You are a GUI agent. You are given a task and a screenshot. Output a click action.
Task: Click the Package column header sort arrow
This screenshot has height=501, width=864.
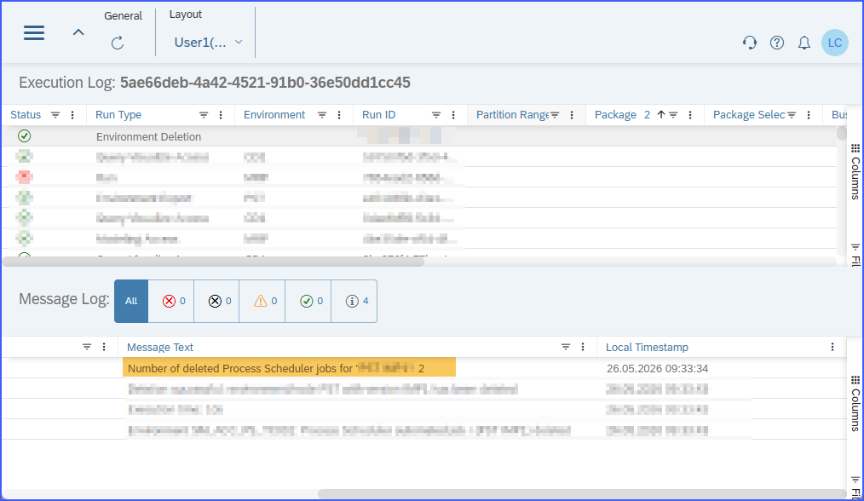(x=661, y=115)
